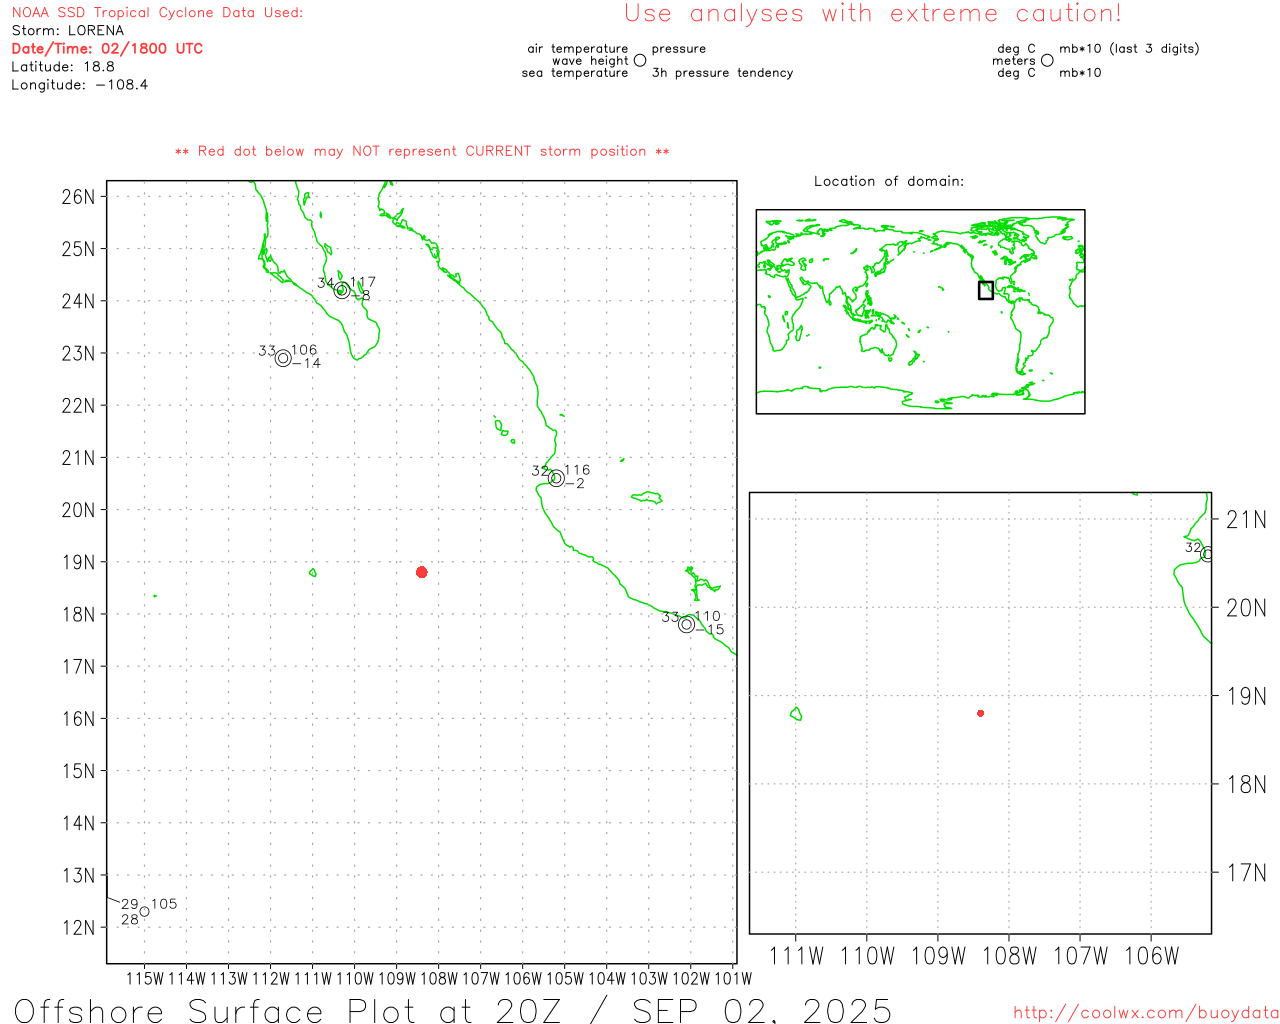This screenshot has width=1280, height=1024.
Task: Click the 26N latitude label
Action: tap(78, 196)
